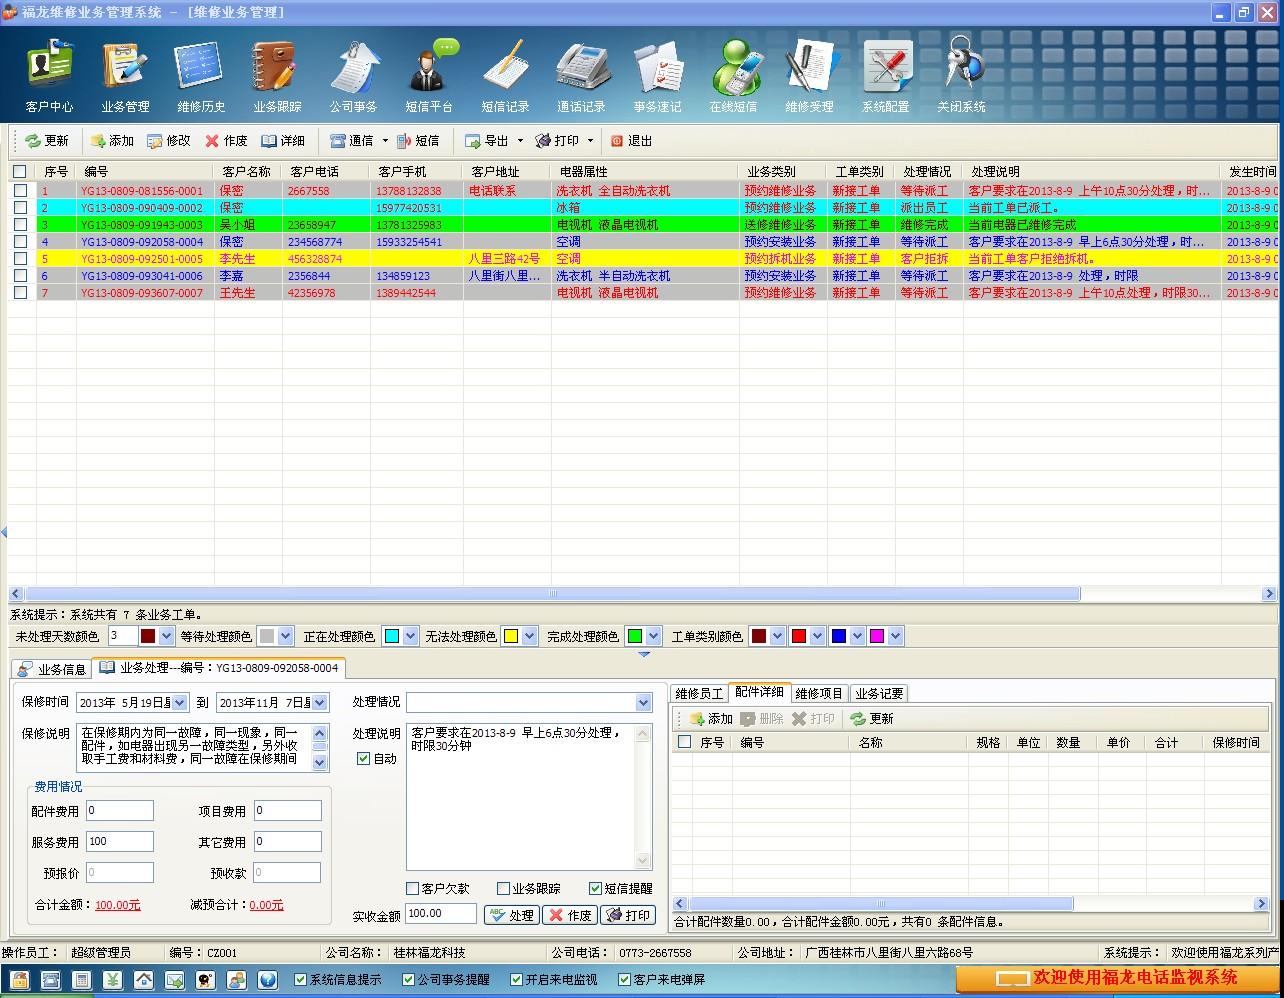Screen dimensions: 1284x998
Task: Expand the 导出 dropdown arrow
Action: pos(520,141)
